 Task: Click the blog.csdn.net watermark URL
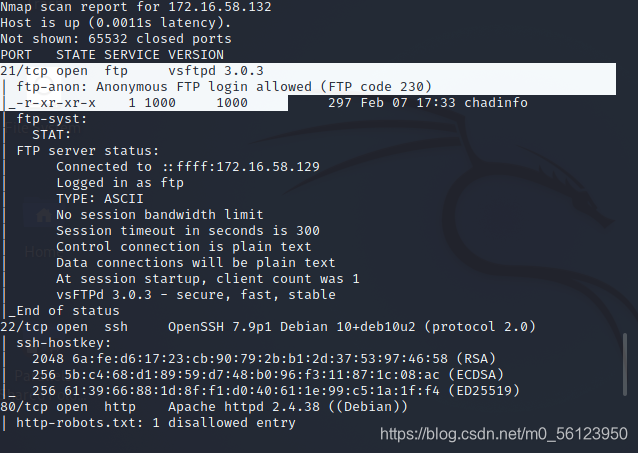tap(504, 434)
